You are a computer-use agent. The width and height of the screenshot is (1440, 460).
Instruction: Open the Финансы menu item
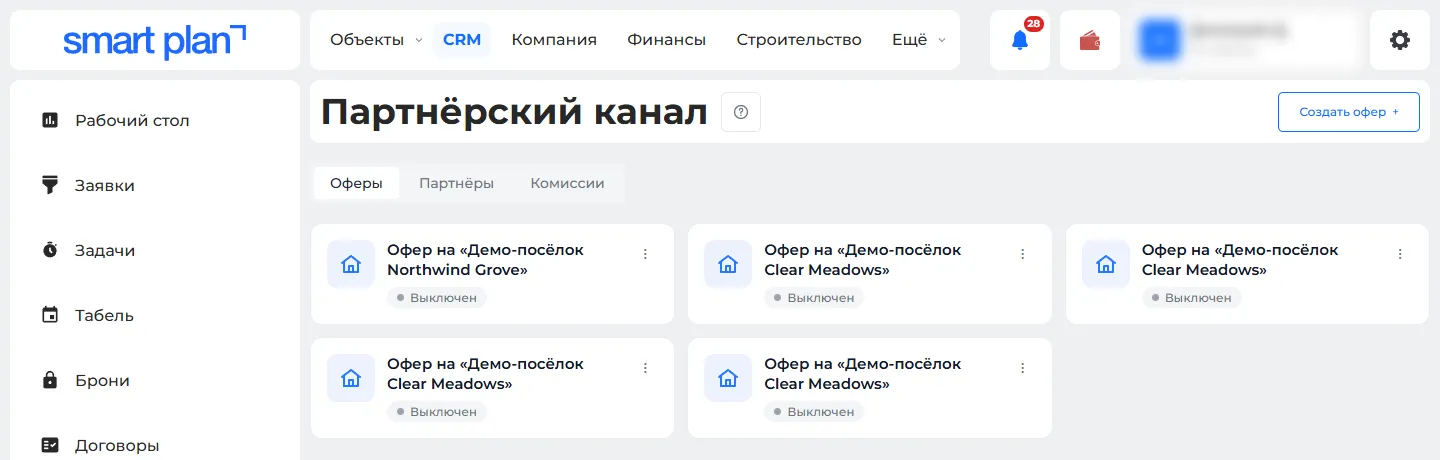pos(667,40)
